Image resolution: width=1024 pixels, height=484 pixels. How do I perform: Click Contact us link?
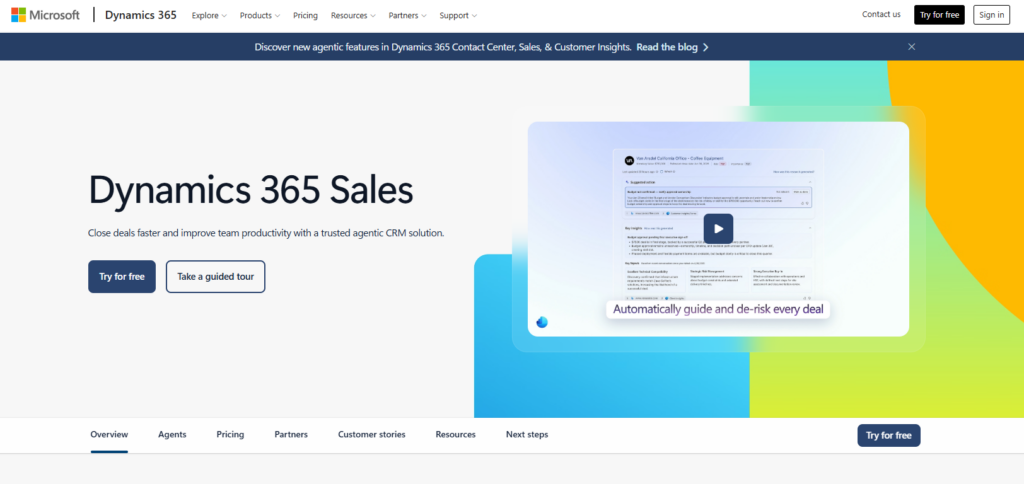tap(881, 14)
